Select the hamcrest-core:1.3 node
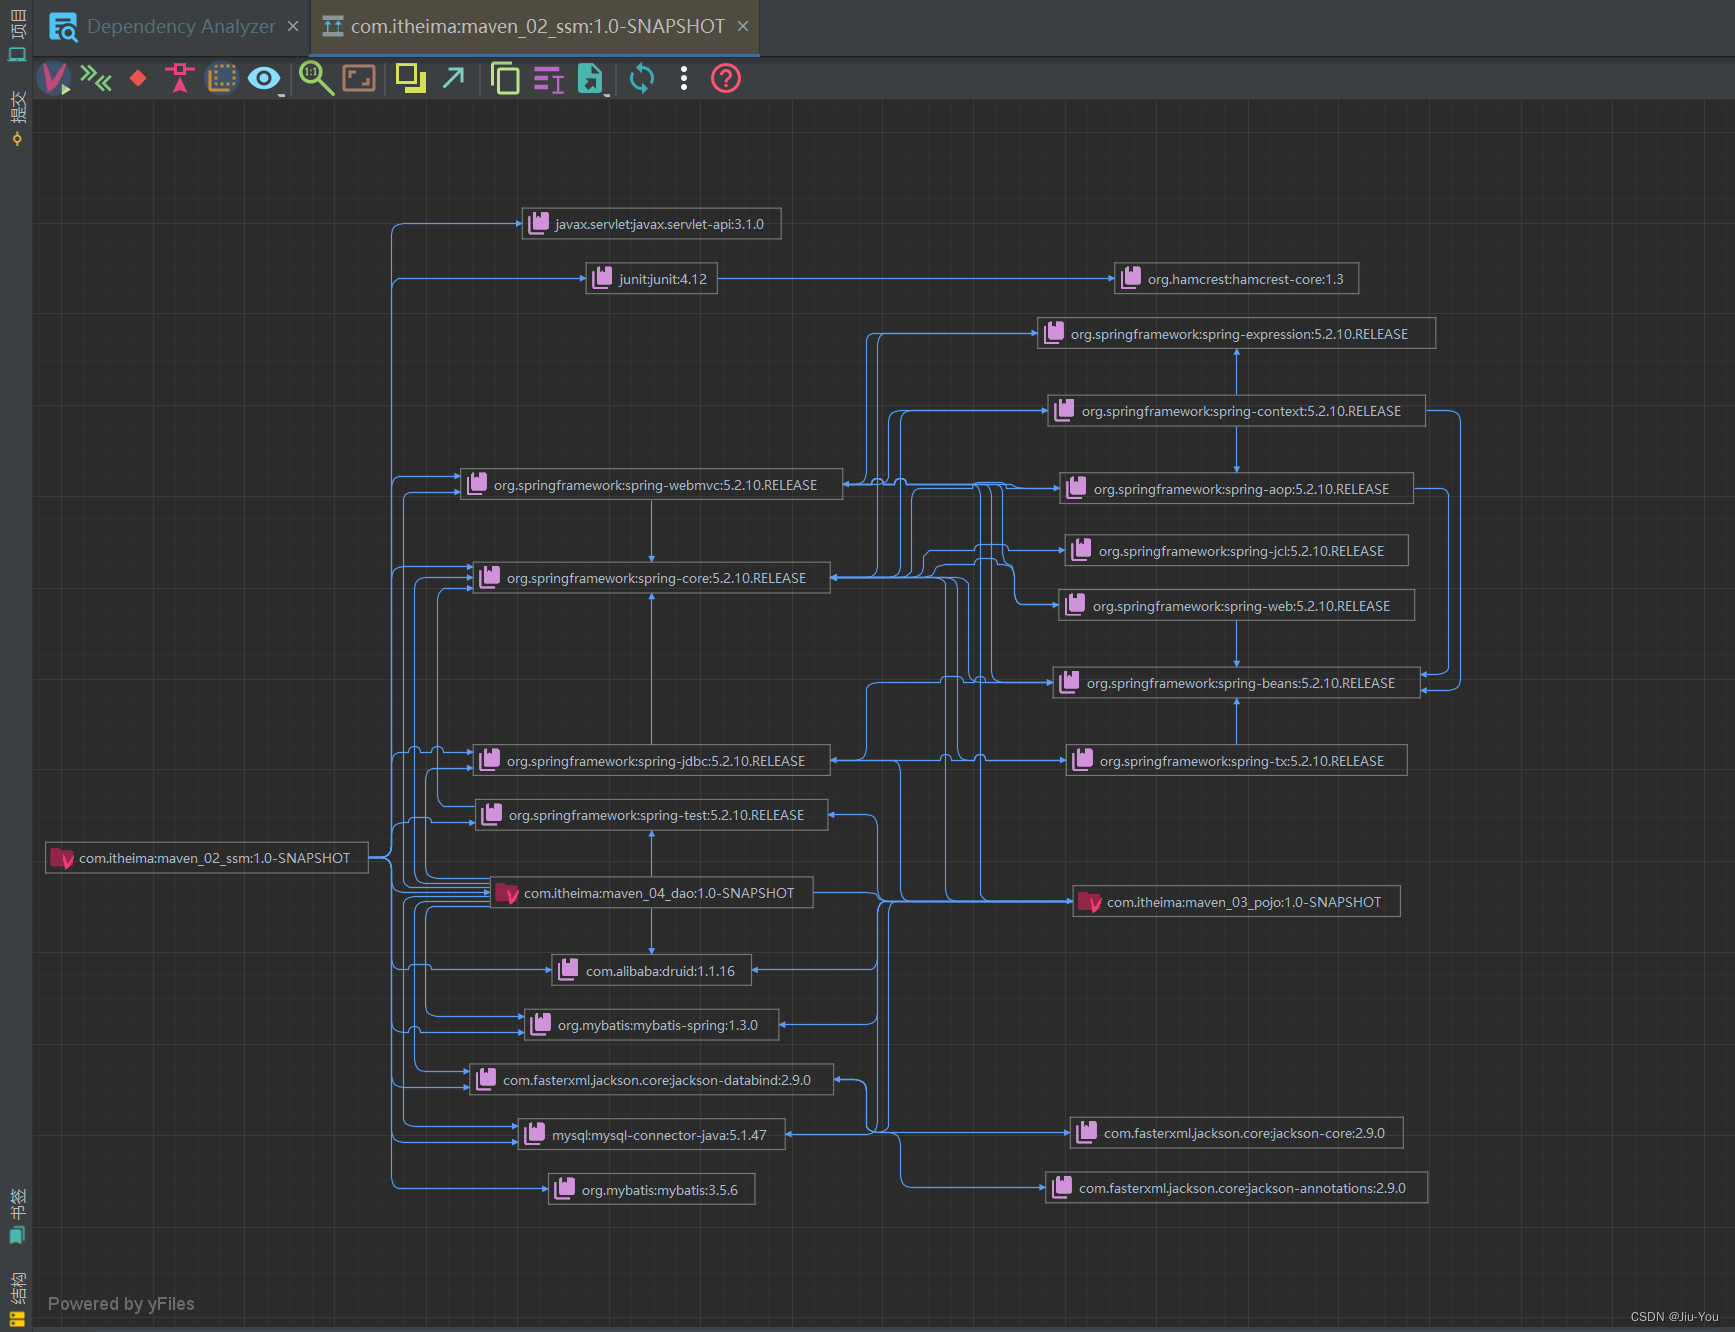 pos(1236,279)
